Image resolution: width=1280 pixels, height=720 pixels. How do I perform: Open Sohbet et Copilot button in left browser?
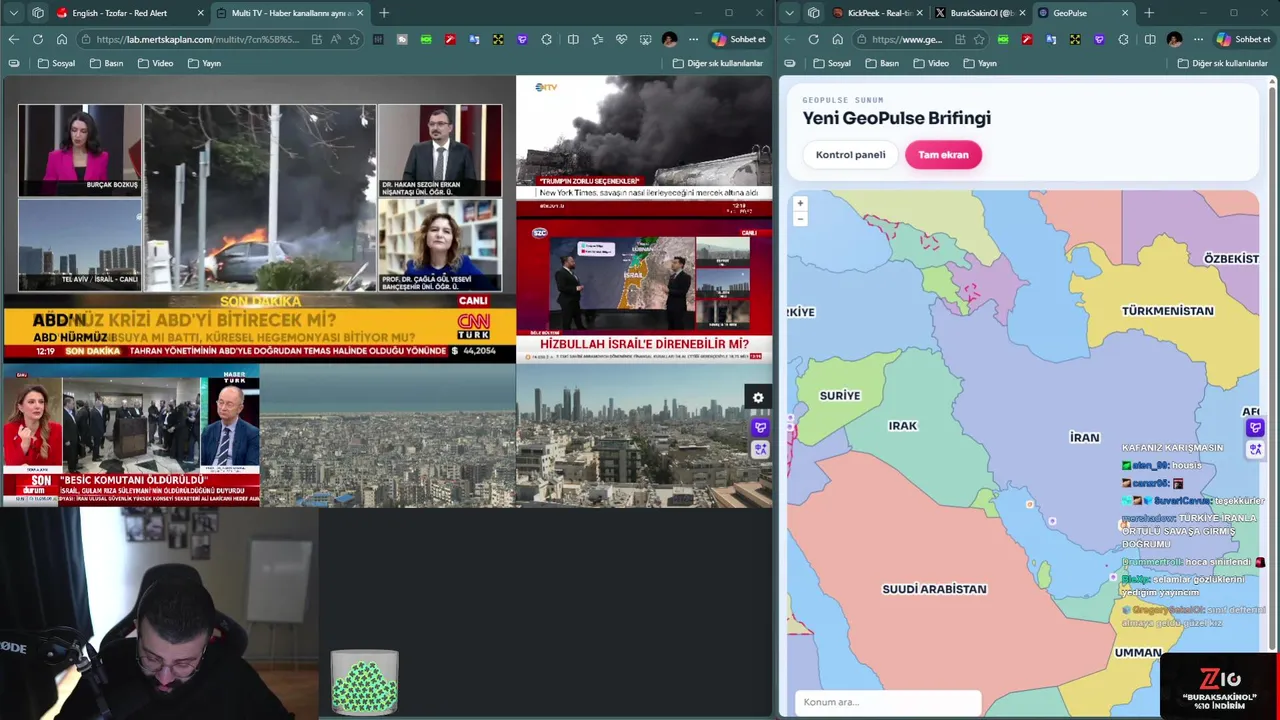point(739,39)
